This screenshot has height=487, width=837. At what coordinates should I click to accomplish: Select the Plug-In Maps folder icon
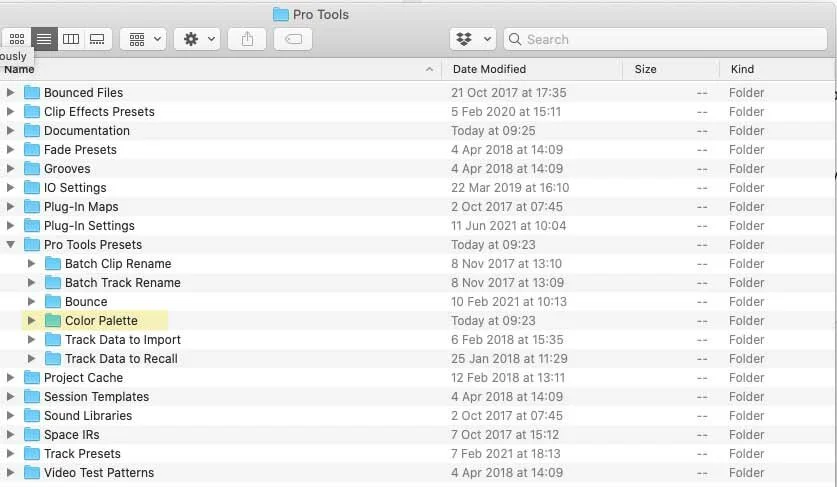click(x=32, y=206)
